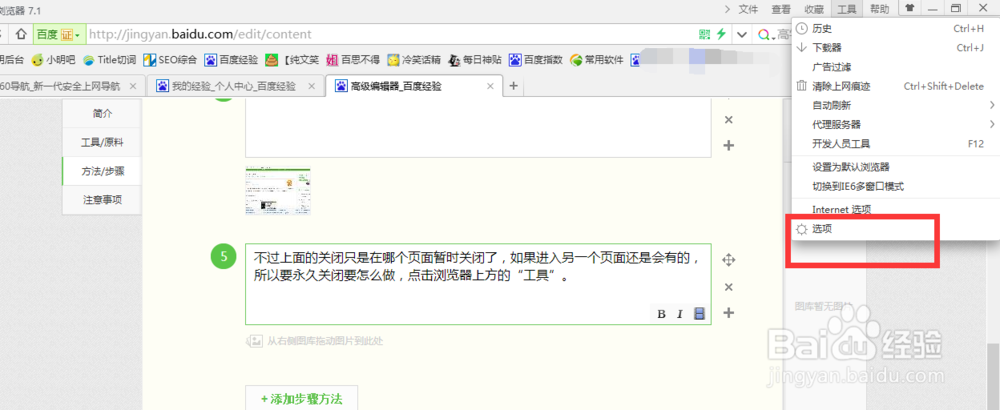Expand the address bar history dropdown arrow
The image size is (1000, 410).
click(x=742, y=34)
